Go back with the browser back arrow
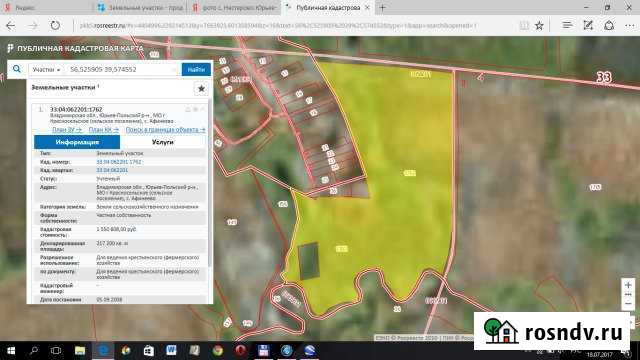Screen dimensions: 640x360 (x=11, y=26)
